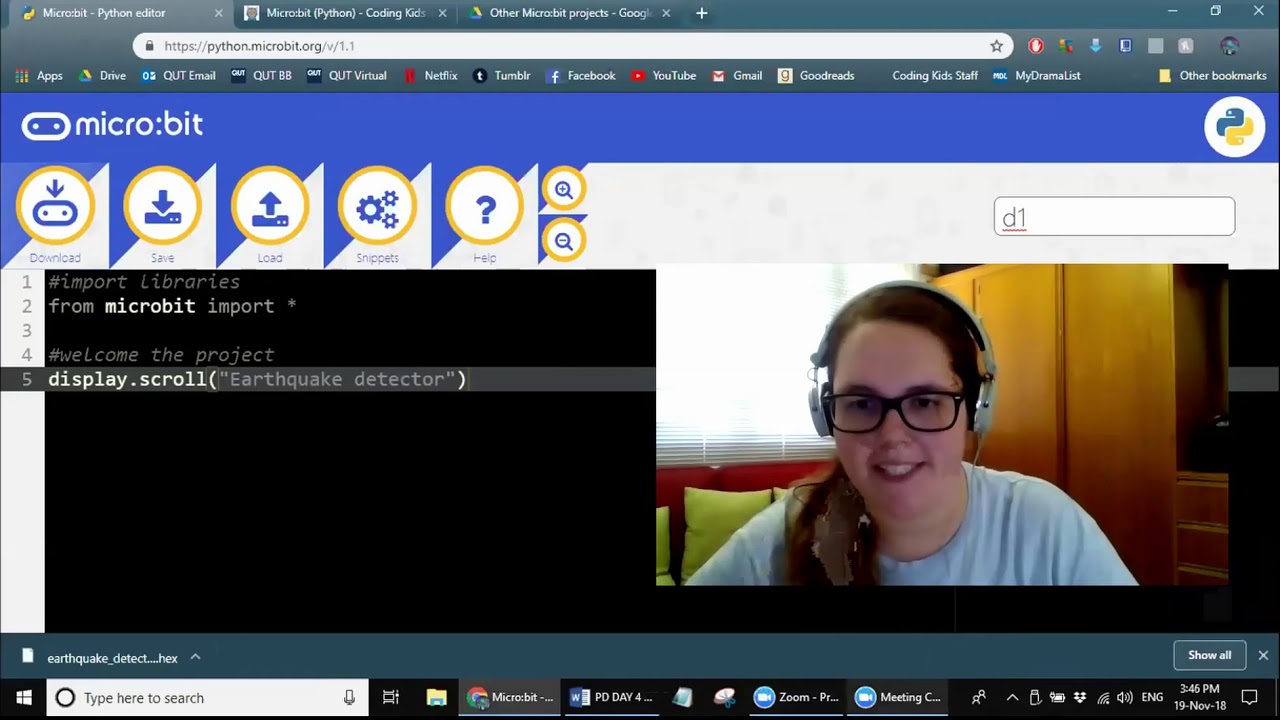Open the Other bookmarks folder
Screen dimensions: 1280x720
click(1212, 75)
